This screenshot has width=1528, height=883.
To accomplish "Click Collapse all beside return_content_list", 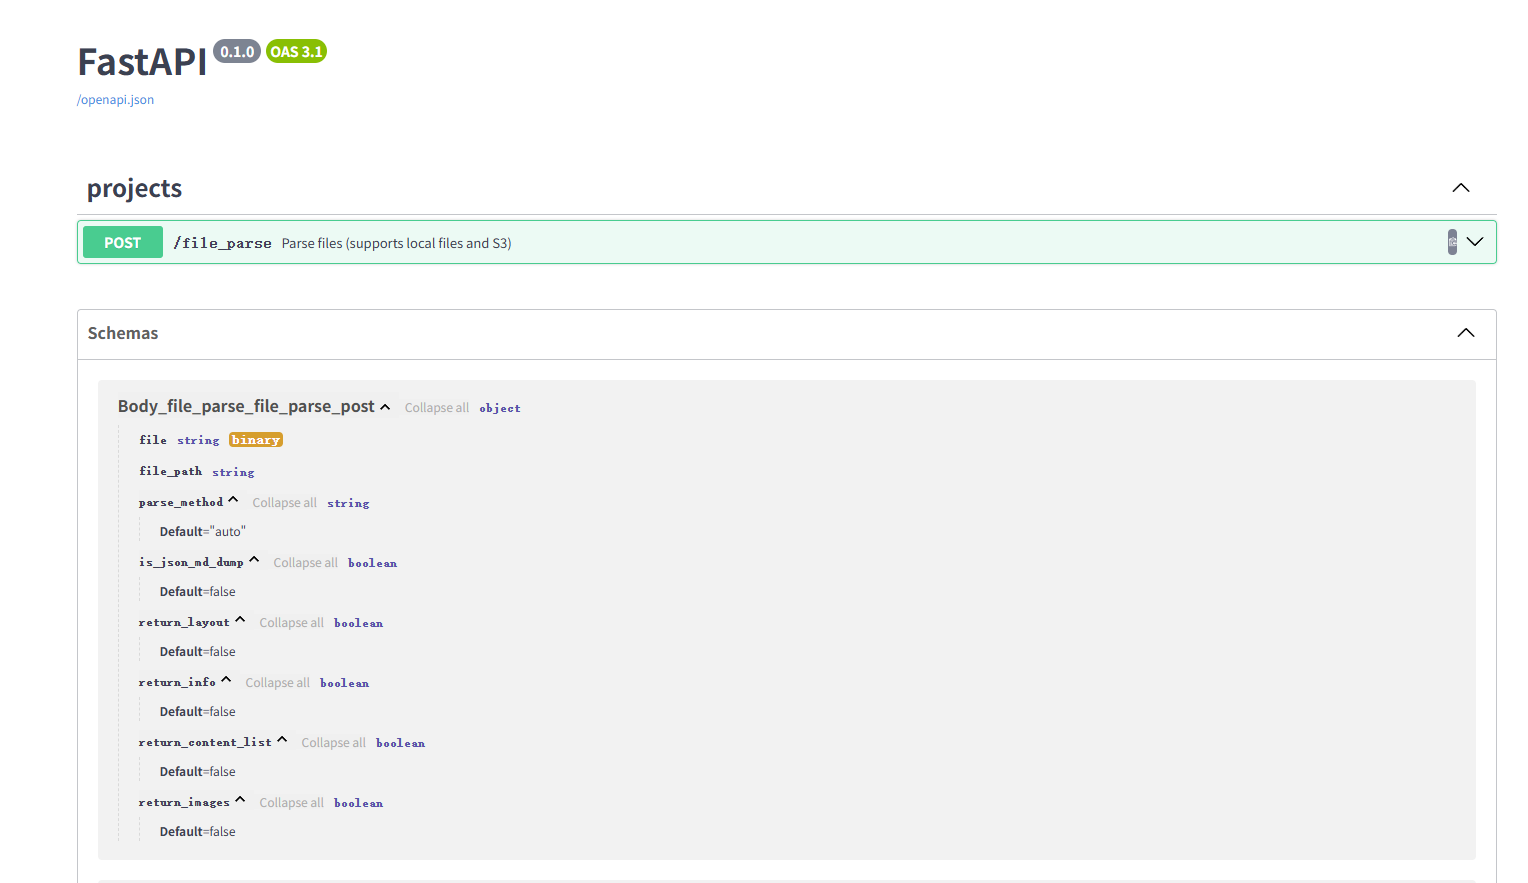I will pos(334,743).
